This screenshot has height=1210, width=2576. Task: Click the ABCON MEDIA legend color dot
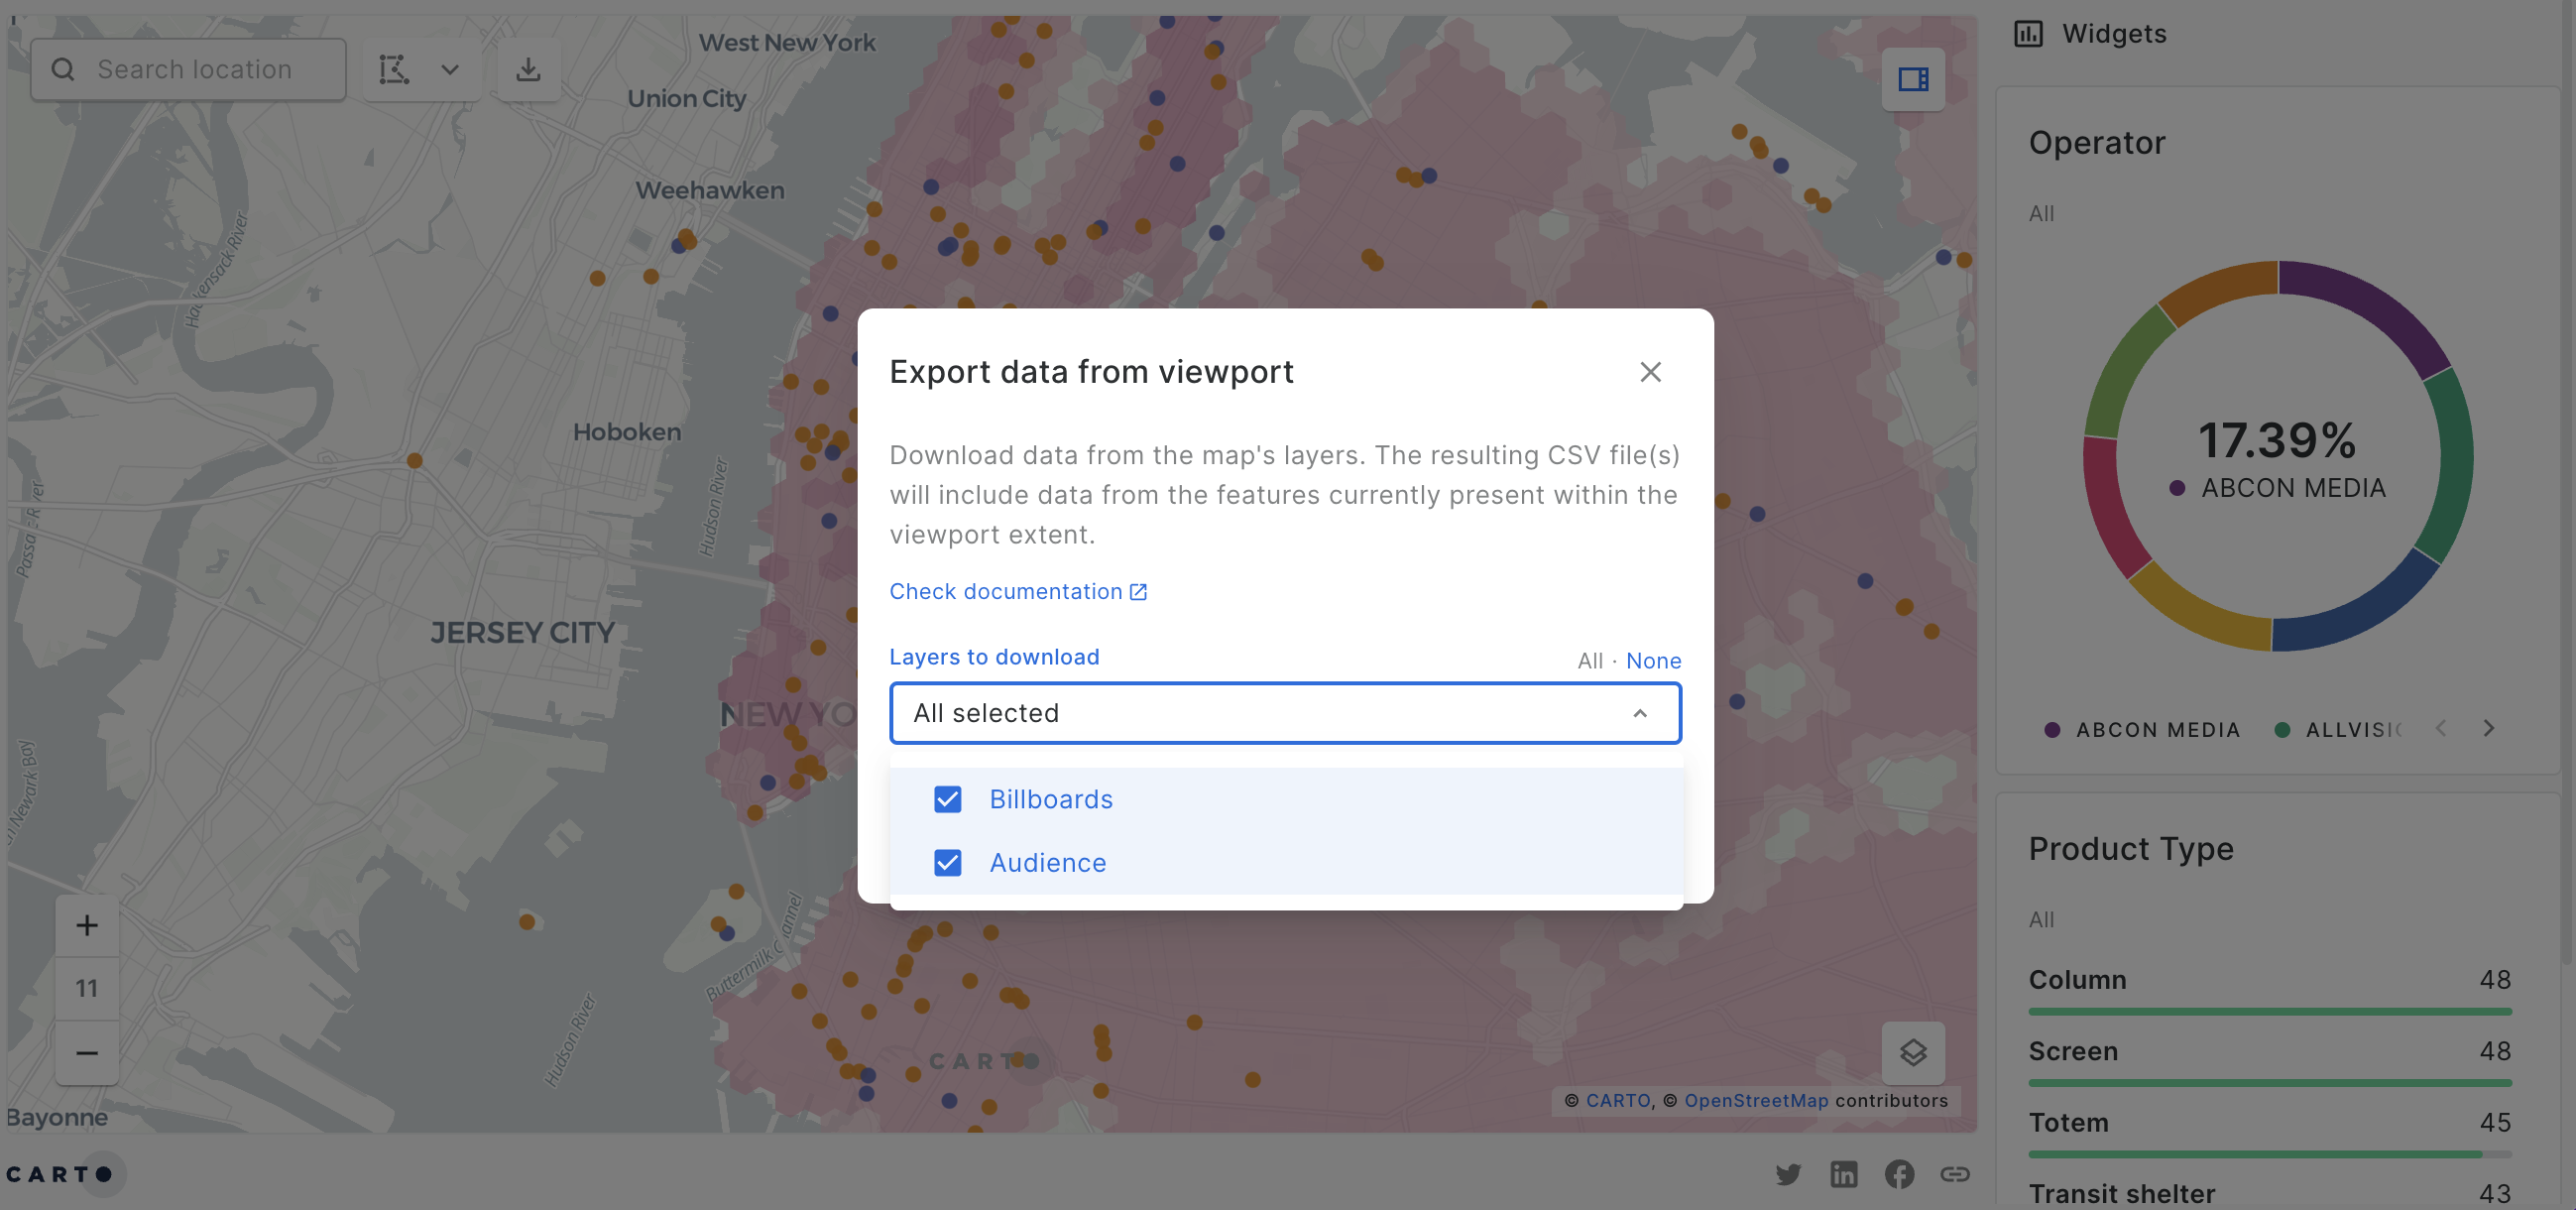click(x=2052, y=729)
